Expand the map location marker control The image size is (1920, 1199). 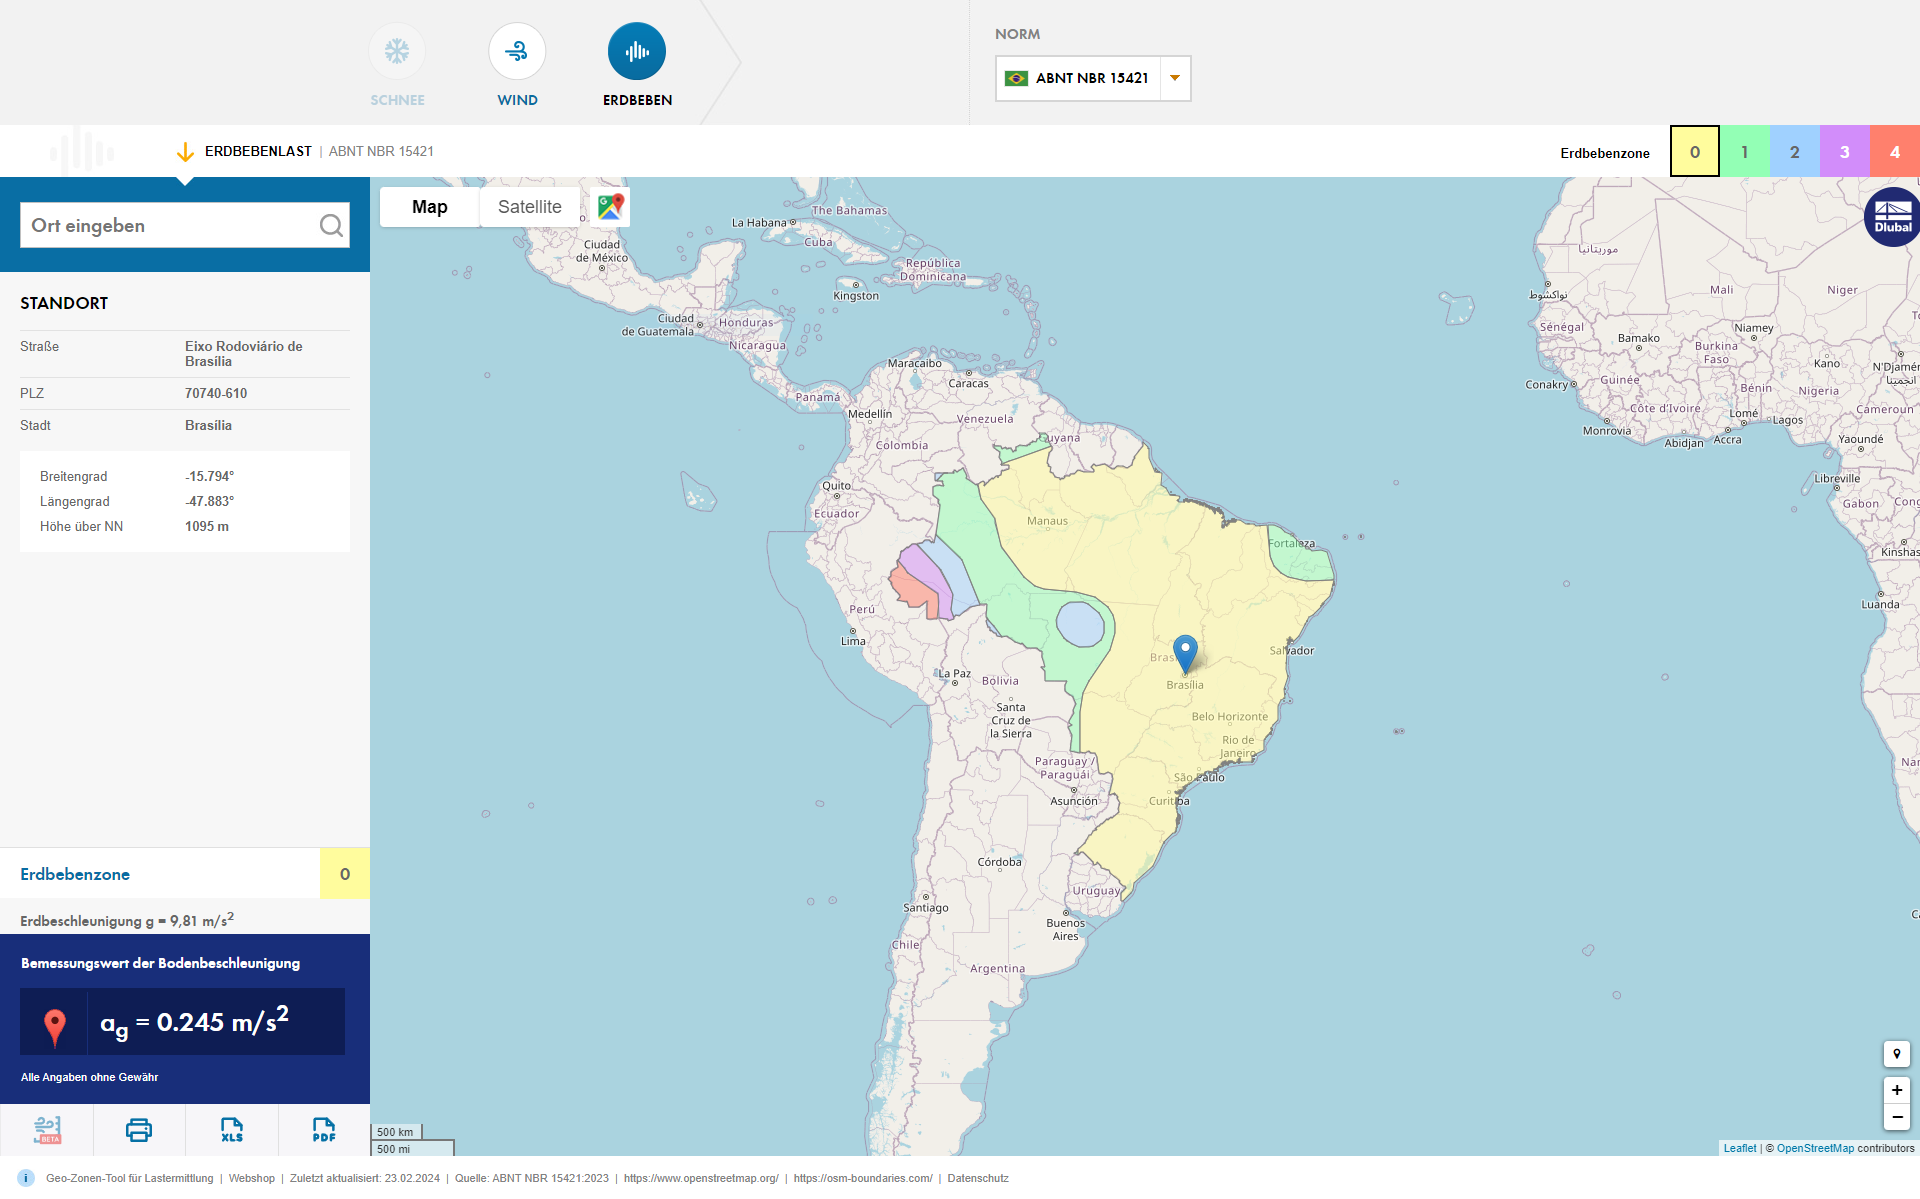pyautogui.click(x=1896, y=1054)
